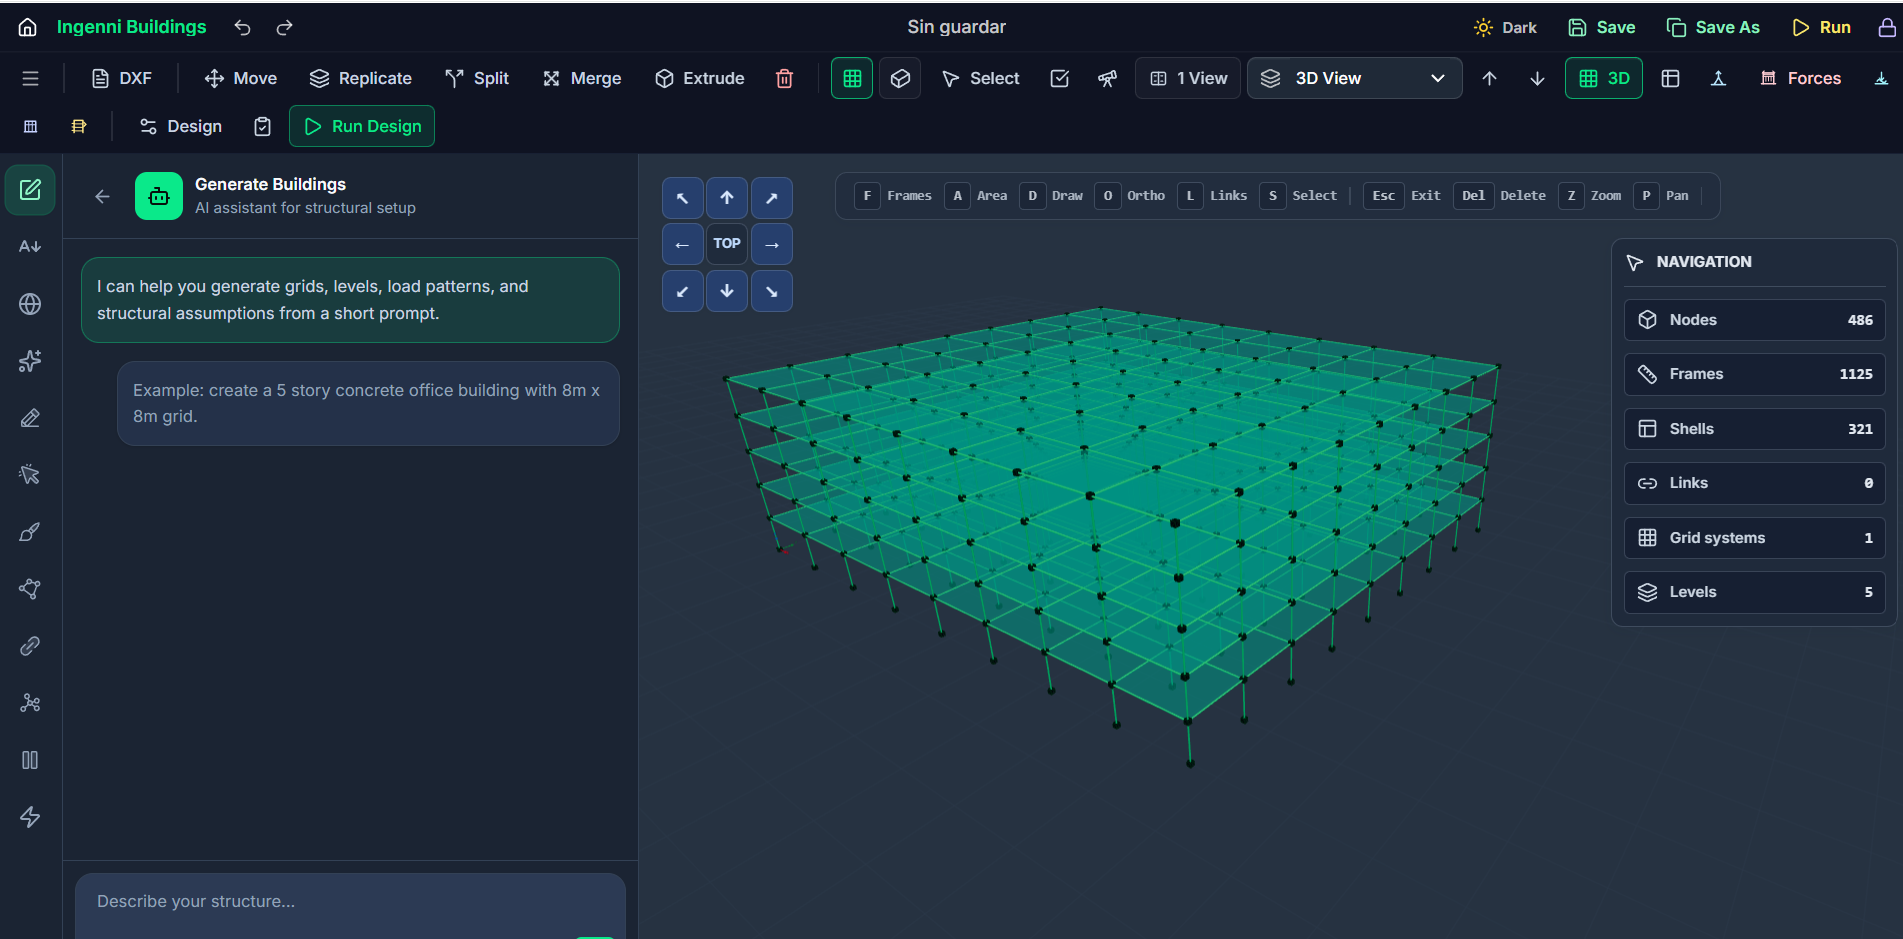Open Grid systems in Navigation
This screenshot has width=1903, height=939.
tap(1755, 538)
